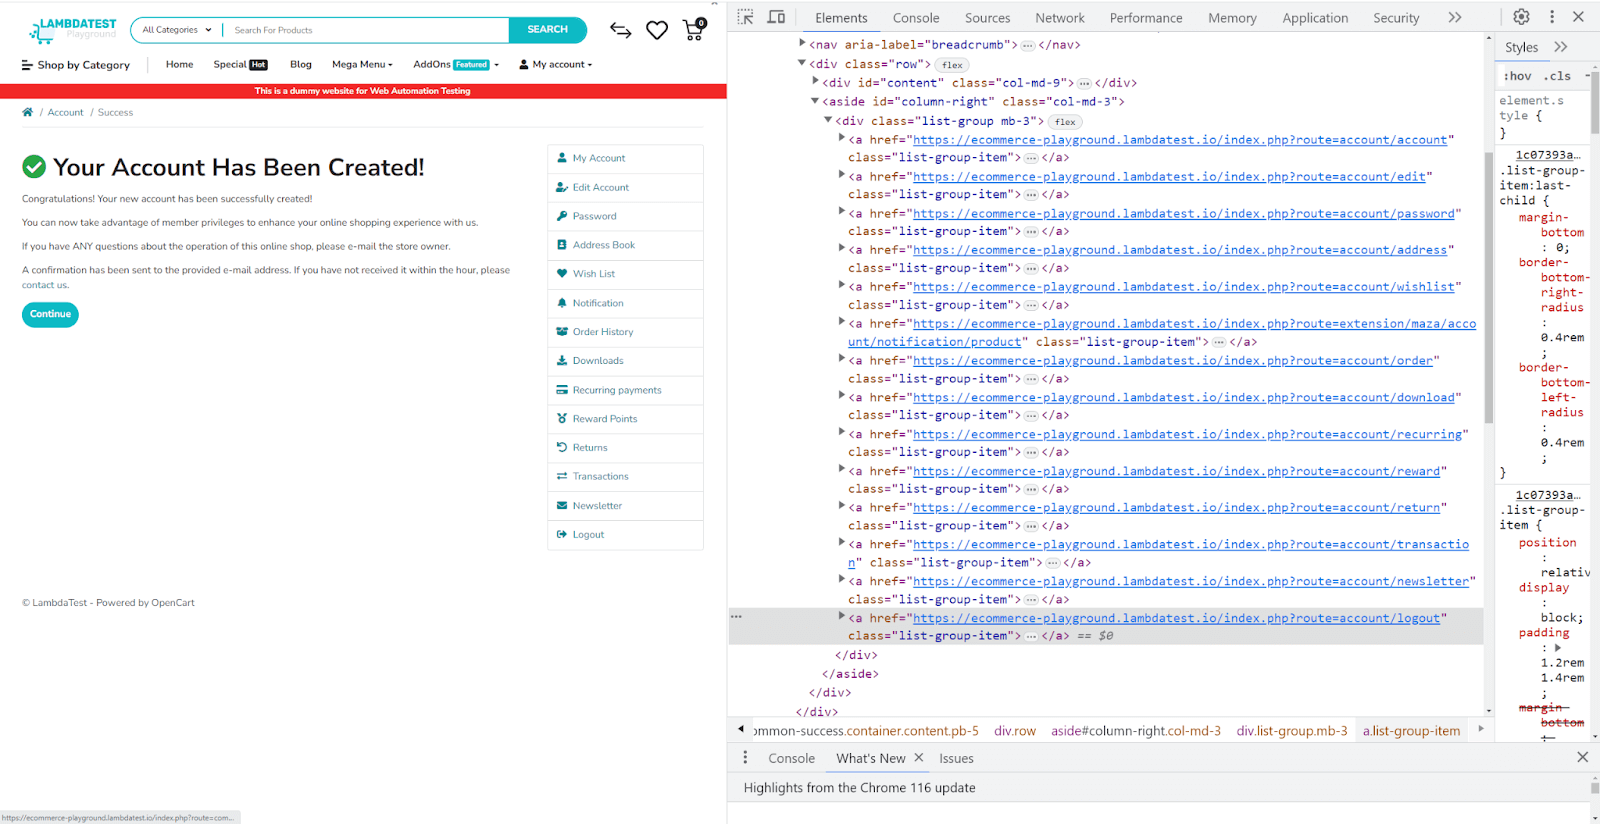Expand the div id content node
Image resolution: width=1600 pixels, height=824 pixels.
point(815,82)
